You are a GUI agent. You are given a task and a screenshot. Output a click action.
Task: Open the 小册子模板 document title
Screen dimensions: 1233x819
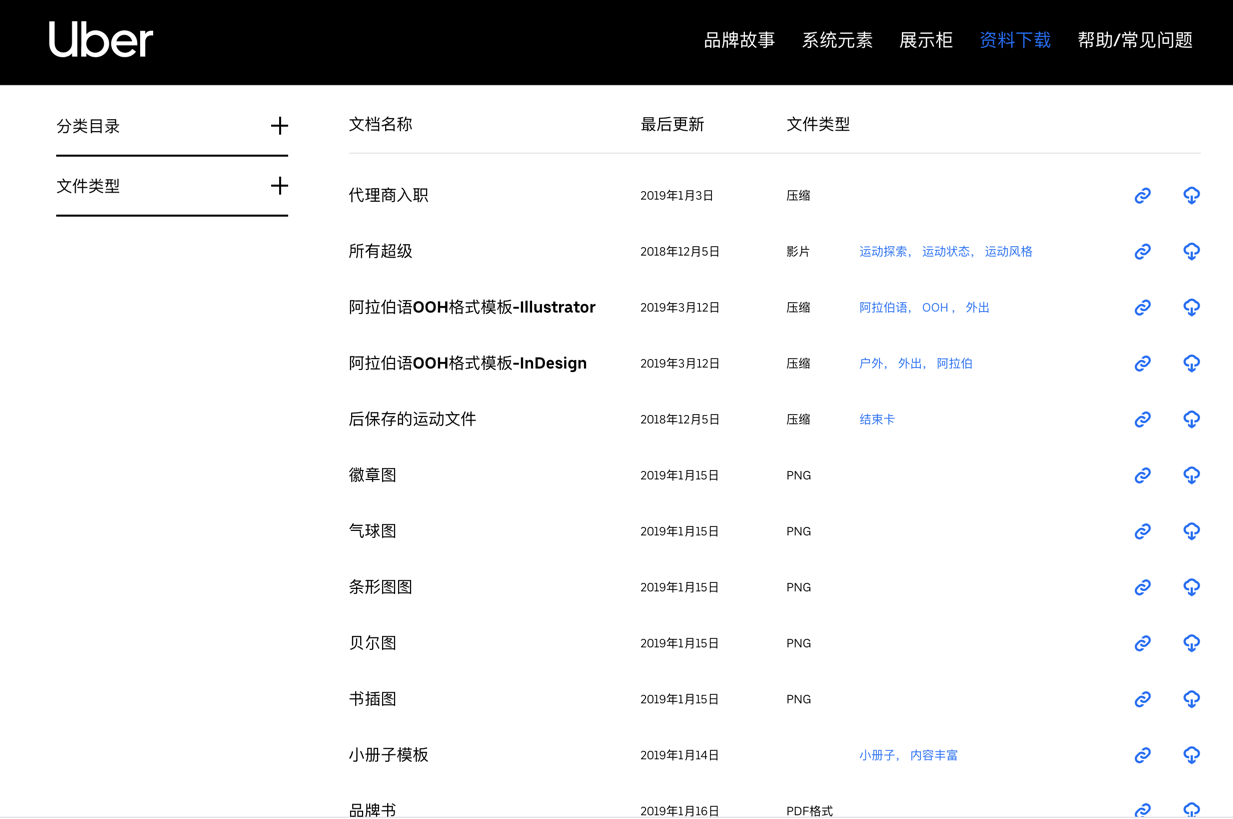(x=388, y=756)
